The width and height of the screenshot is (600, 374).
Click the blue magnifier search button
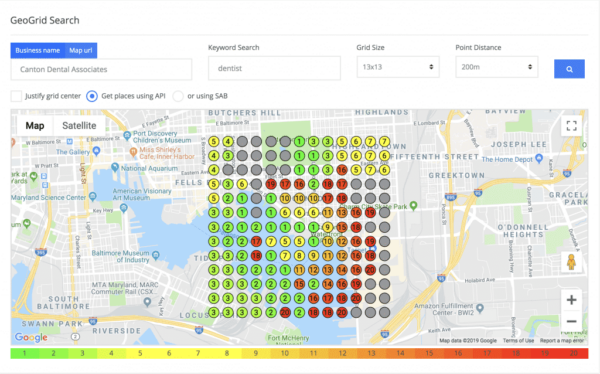tap(569, 69)
